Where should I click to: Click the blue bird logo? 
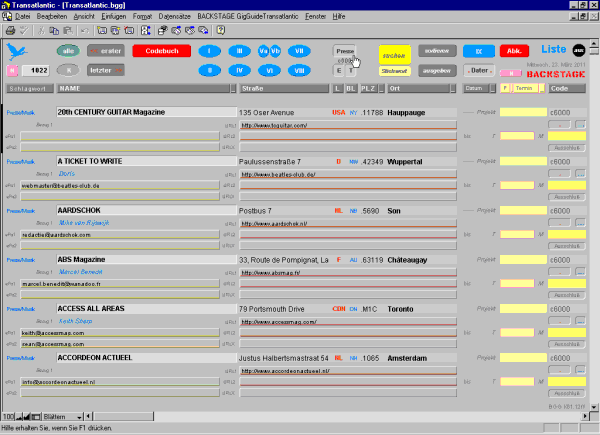[x=17, y=51]
